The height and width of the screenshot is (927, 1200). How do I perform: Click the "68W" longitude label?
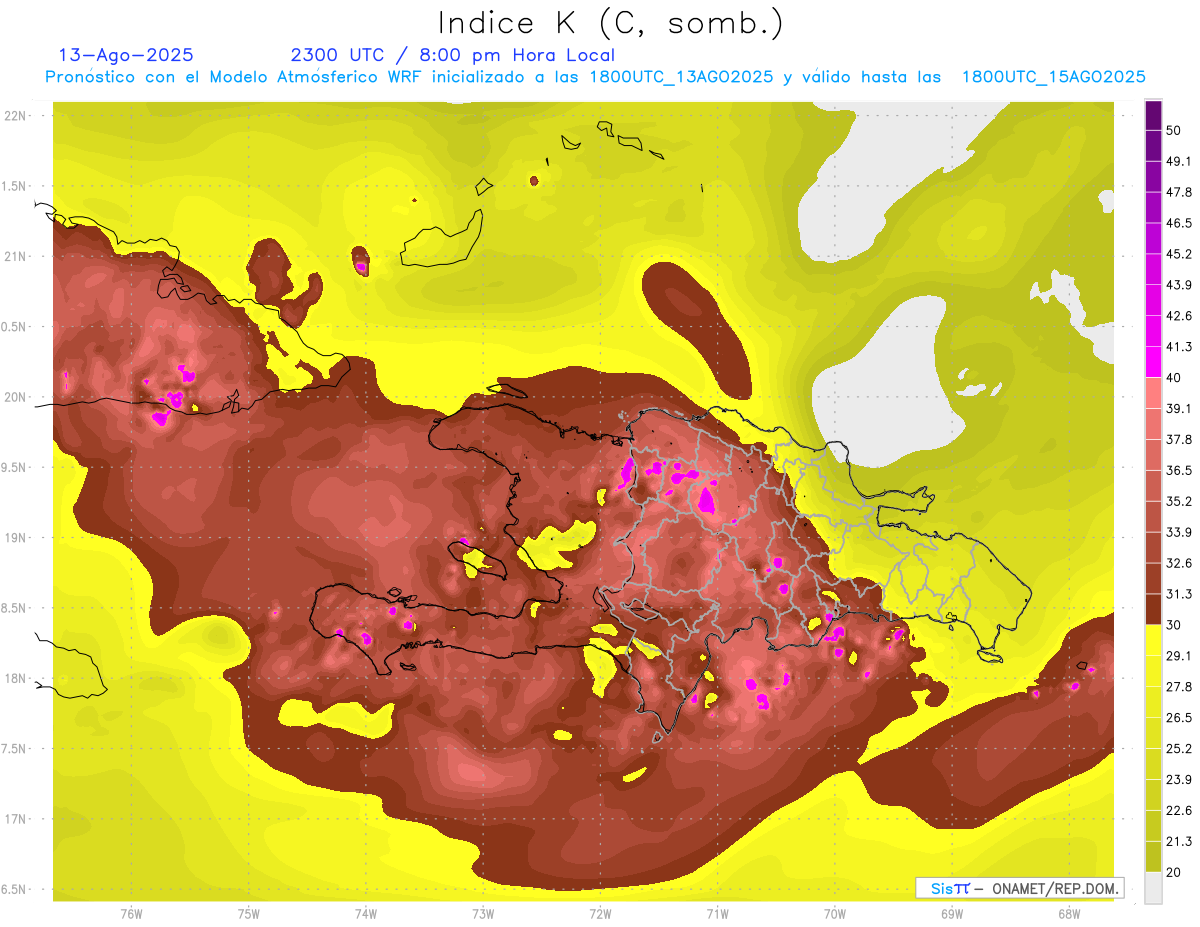click(1069, 913)
